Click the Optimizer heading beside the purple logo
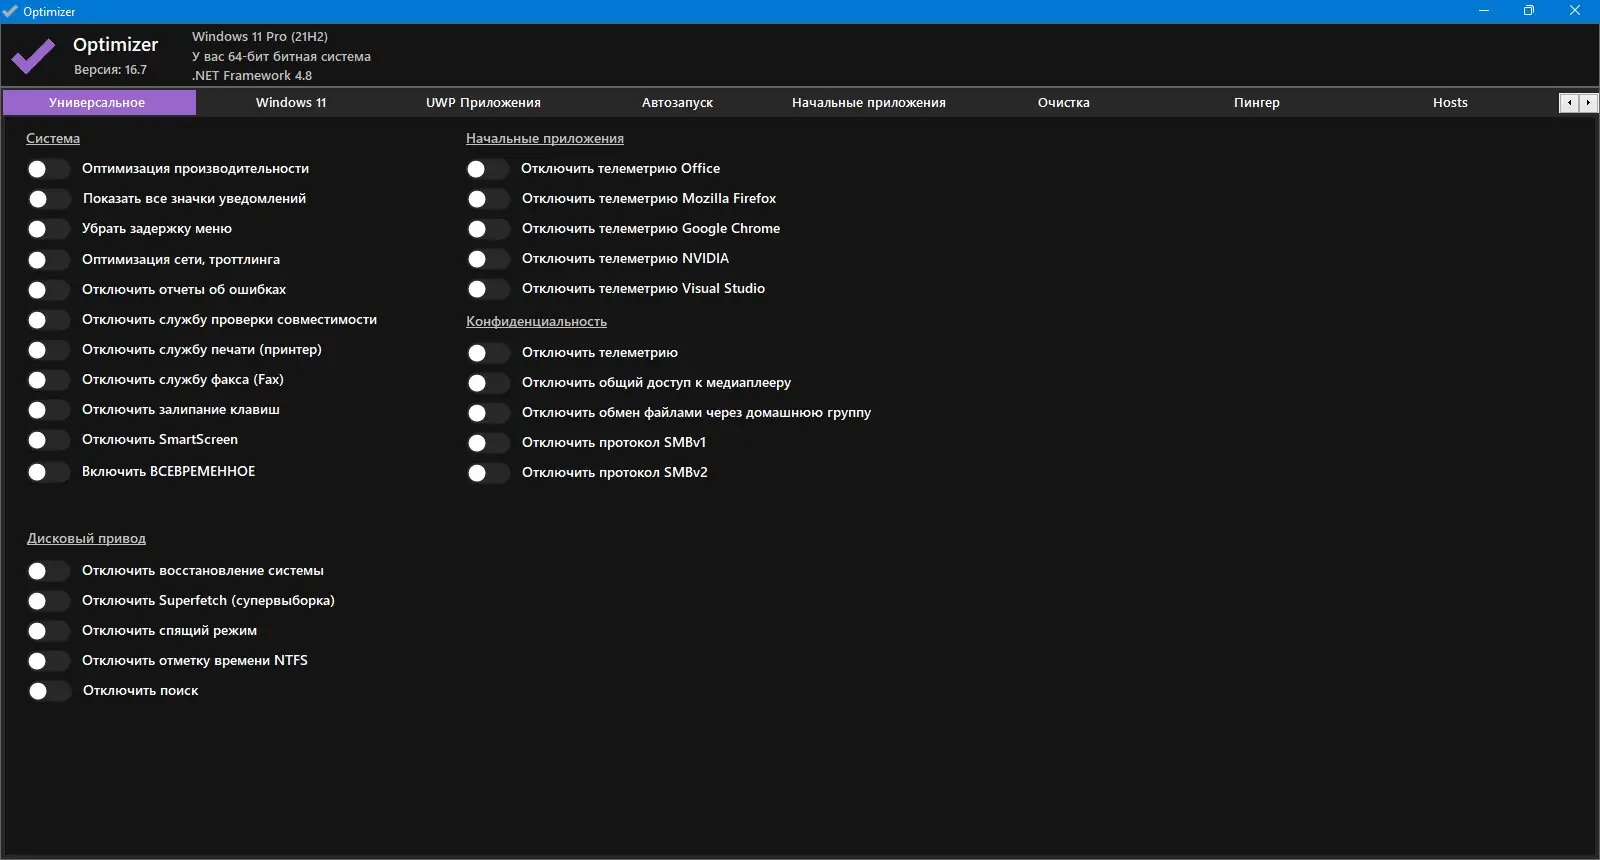This screenshot has height=860, width=1600. click(x=116, y=44)
